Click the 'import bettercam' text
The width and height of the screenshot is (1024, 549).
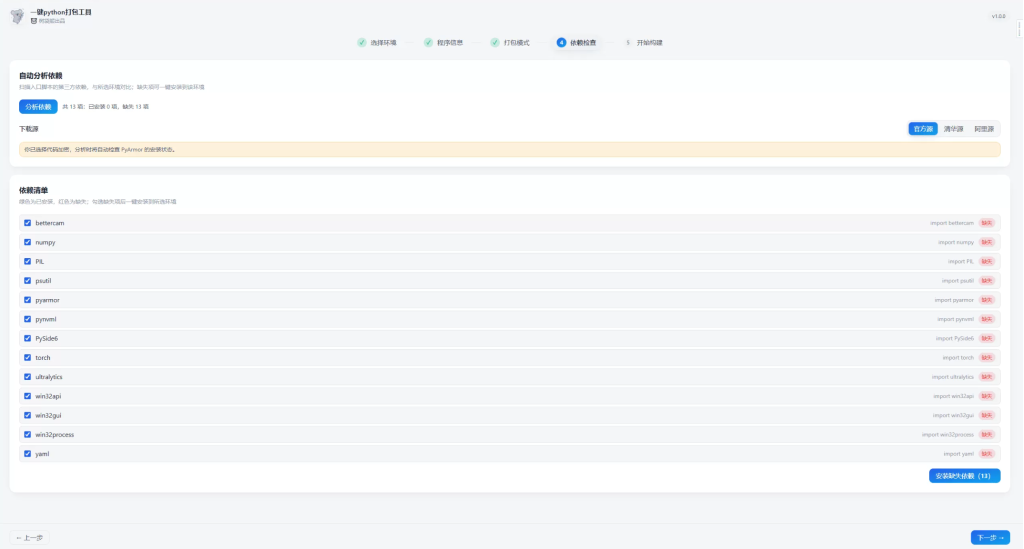tap(952, 223)
